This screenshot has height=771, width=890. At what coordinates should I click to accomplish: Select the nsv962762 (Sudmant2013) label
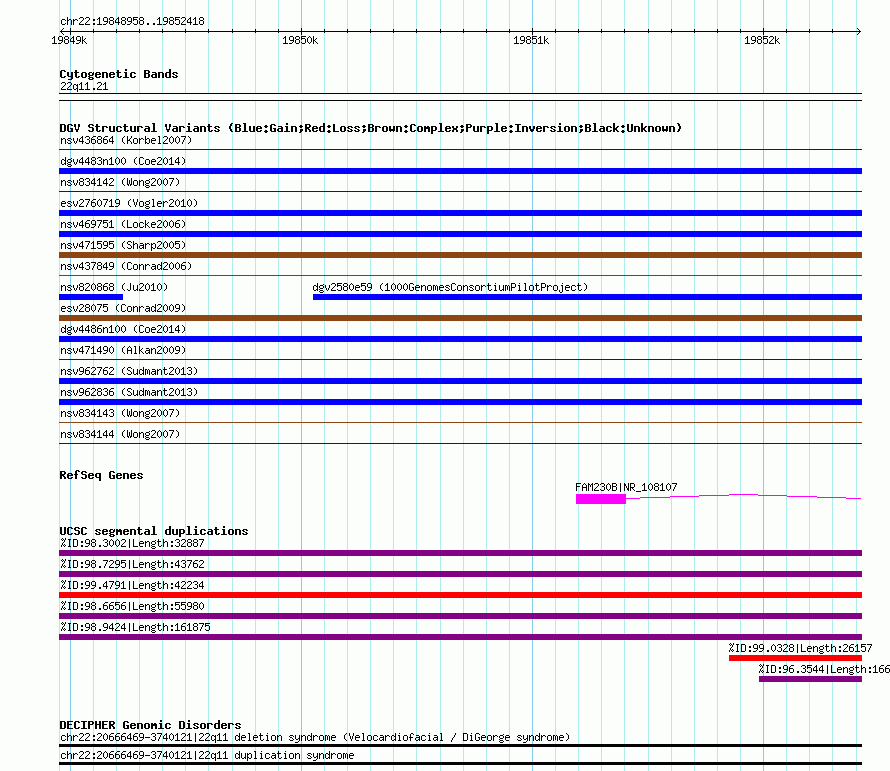pyautogui.click(x=129, y=371)
